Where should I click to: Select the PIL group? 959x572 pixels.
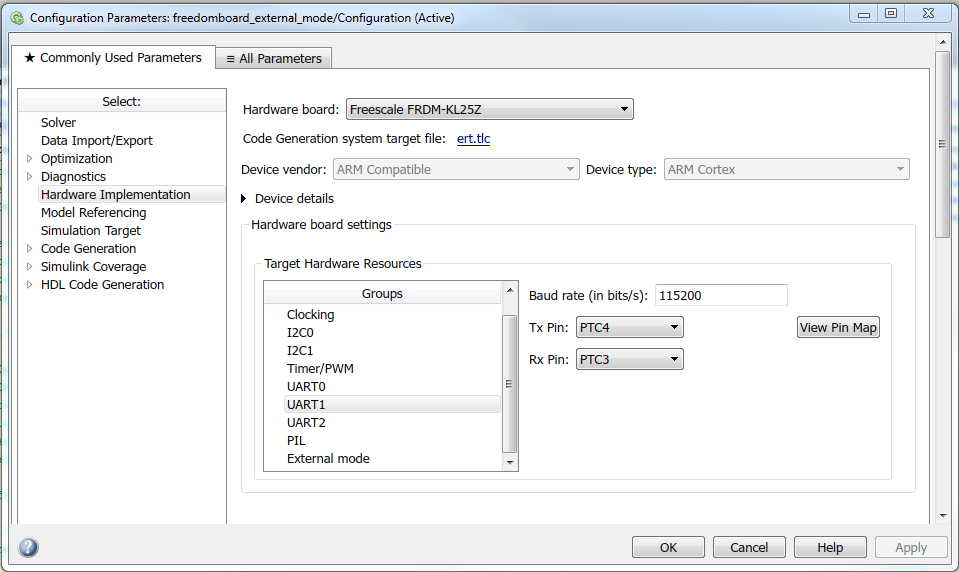coord(296,440)
